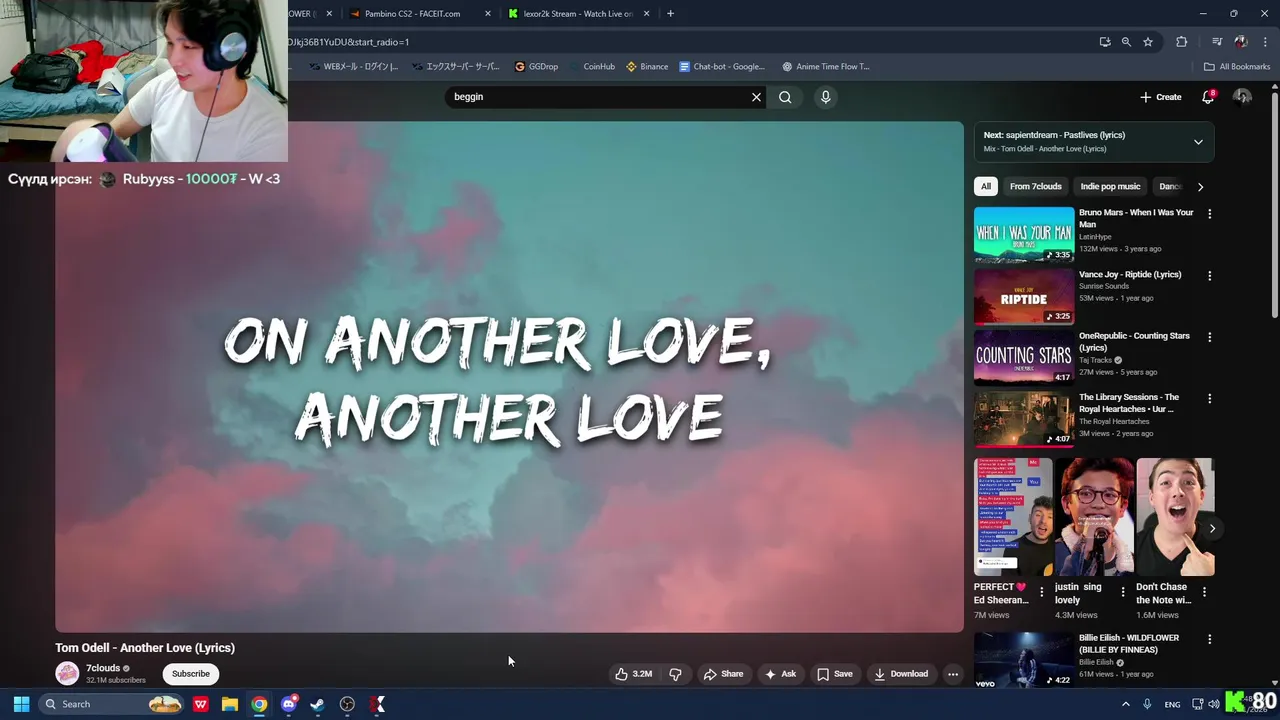
Task: Open the Chrome three-dot menu
Action: [1265, 42]
